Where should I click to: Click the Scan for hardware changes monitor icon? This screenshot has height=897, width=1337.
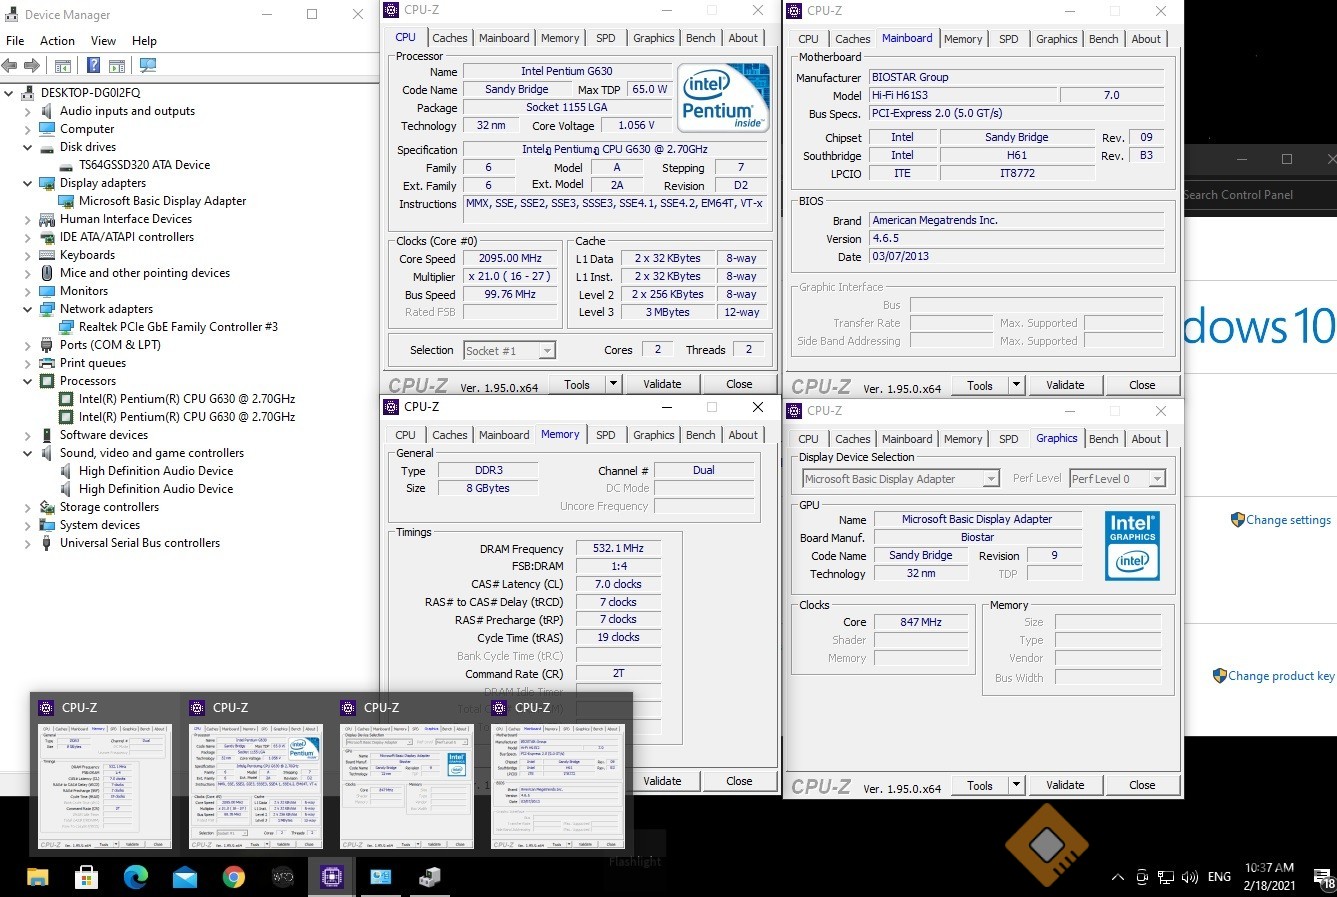click(148, 66)
